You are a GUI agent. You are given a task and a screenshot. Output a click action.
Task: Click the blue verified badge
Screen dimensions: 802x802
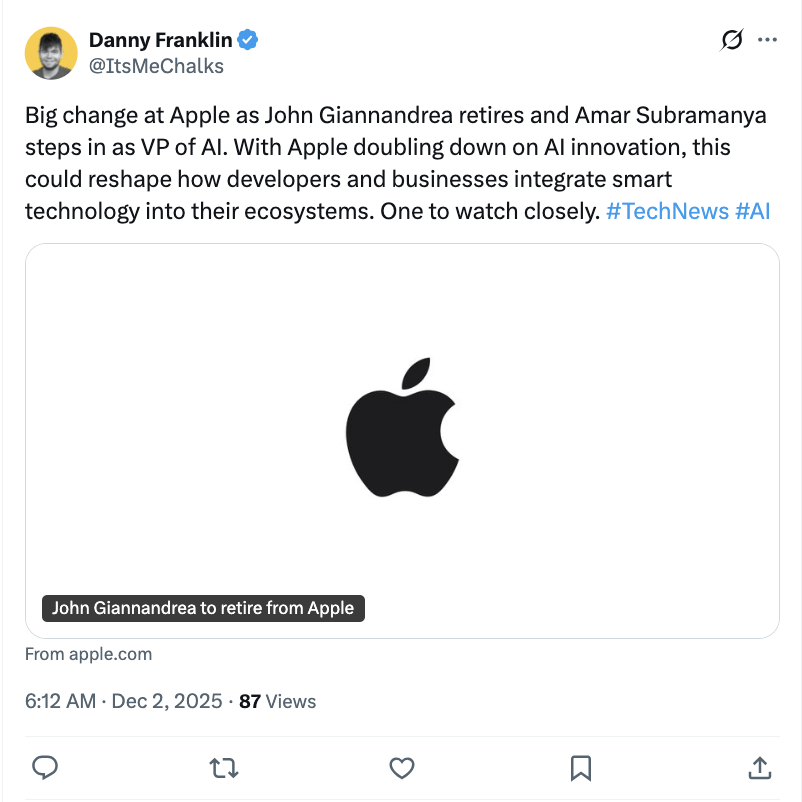(248, 40)
